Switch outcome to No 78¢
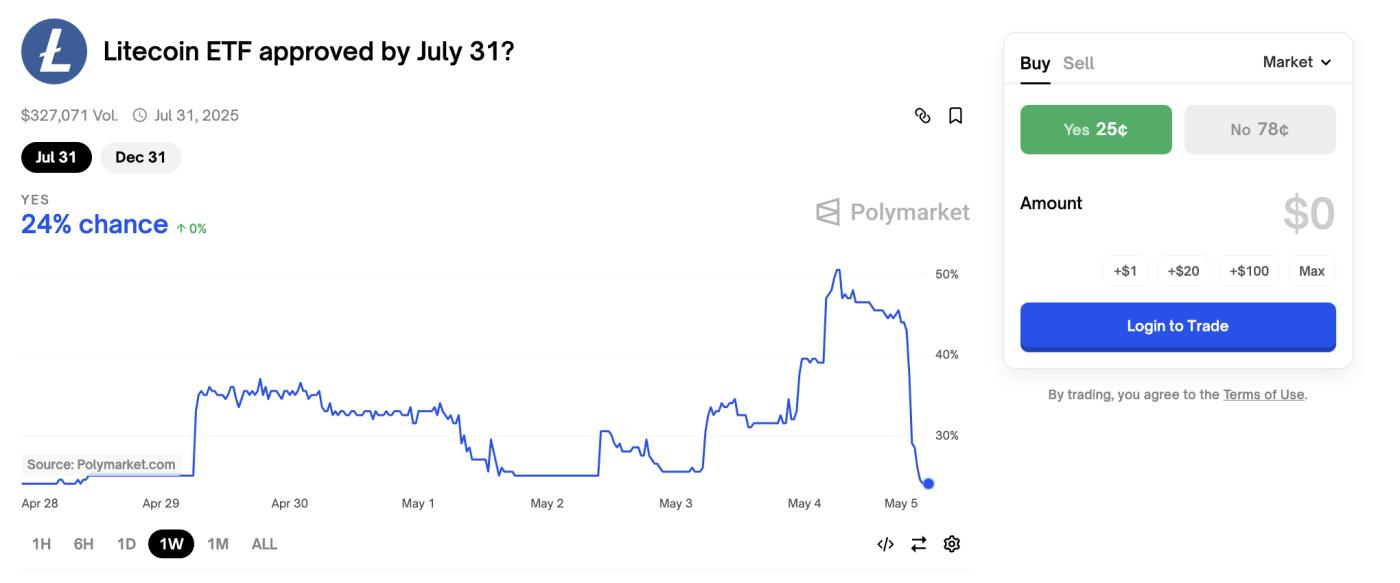The width and height of the screenshot is (1400, 583). tap(1260, 129)
